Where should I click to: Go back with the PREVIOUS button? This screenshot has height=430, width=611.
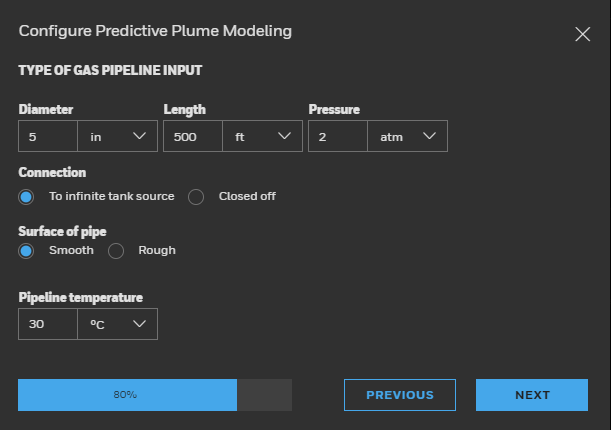coord(399,395)
